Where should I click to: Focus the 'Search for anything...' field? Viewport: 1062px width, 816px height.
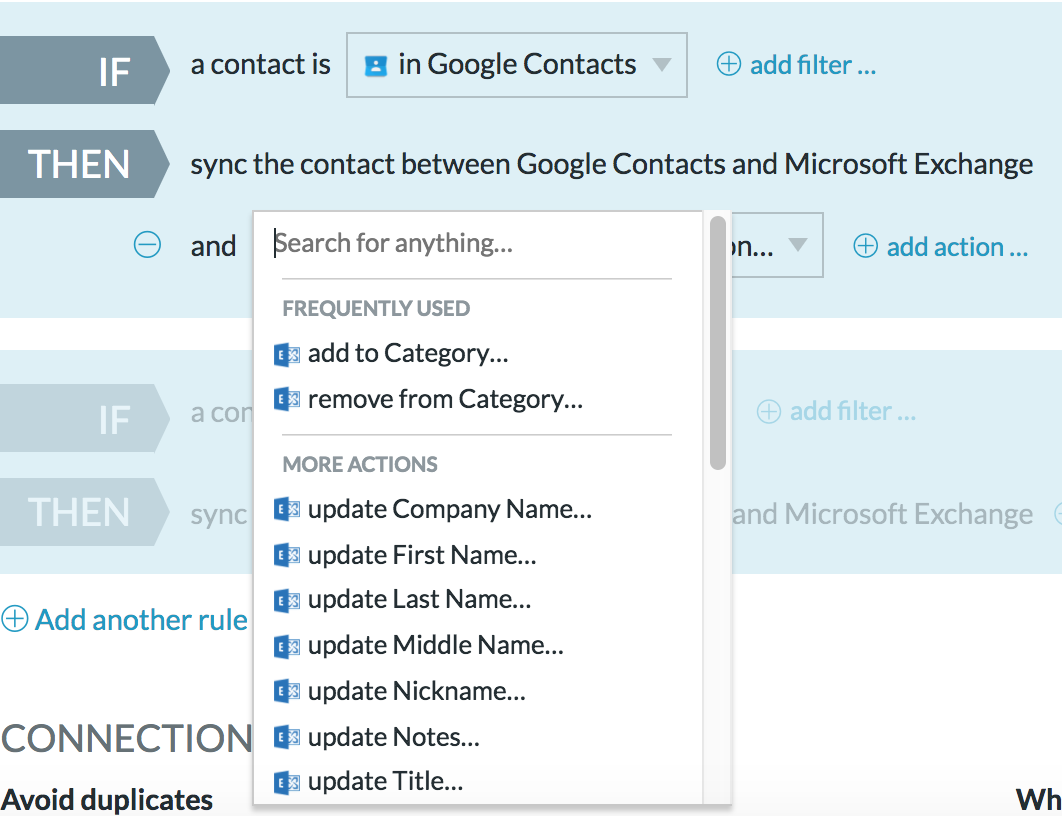pos(477,243)
